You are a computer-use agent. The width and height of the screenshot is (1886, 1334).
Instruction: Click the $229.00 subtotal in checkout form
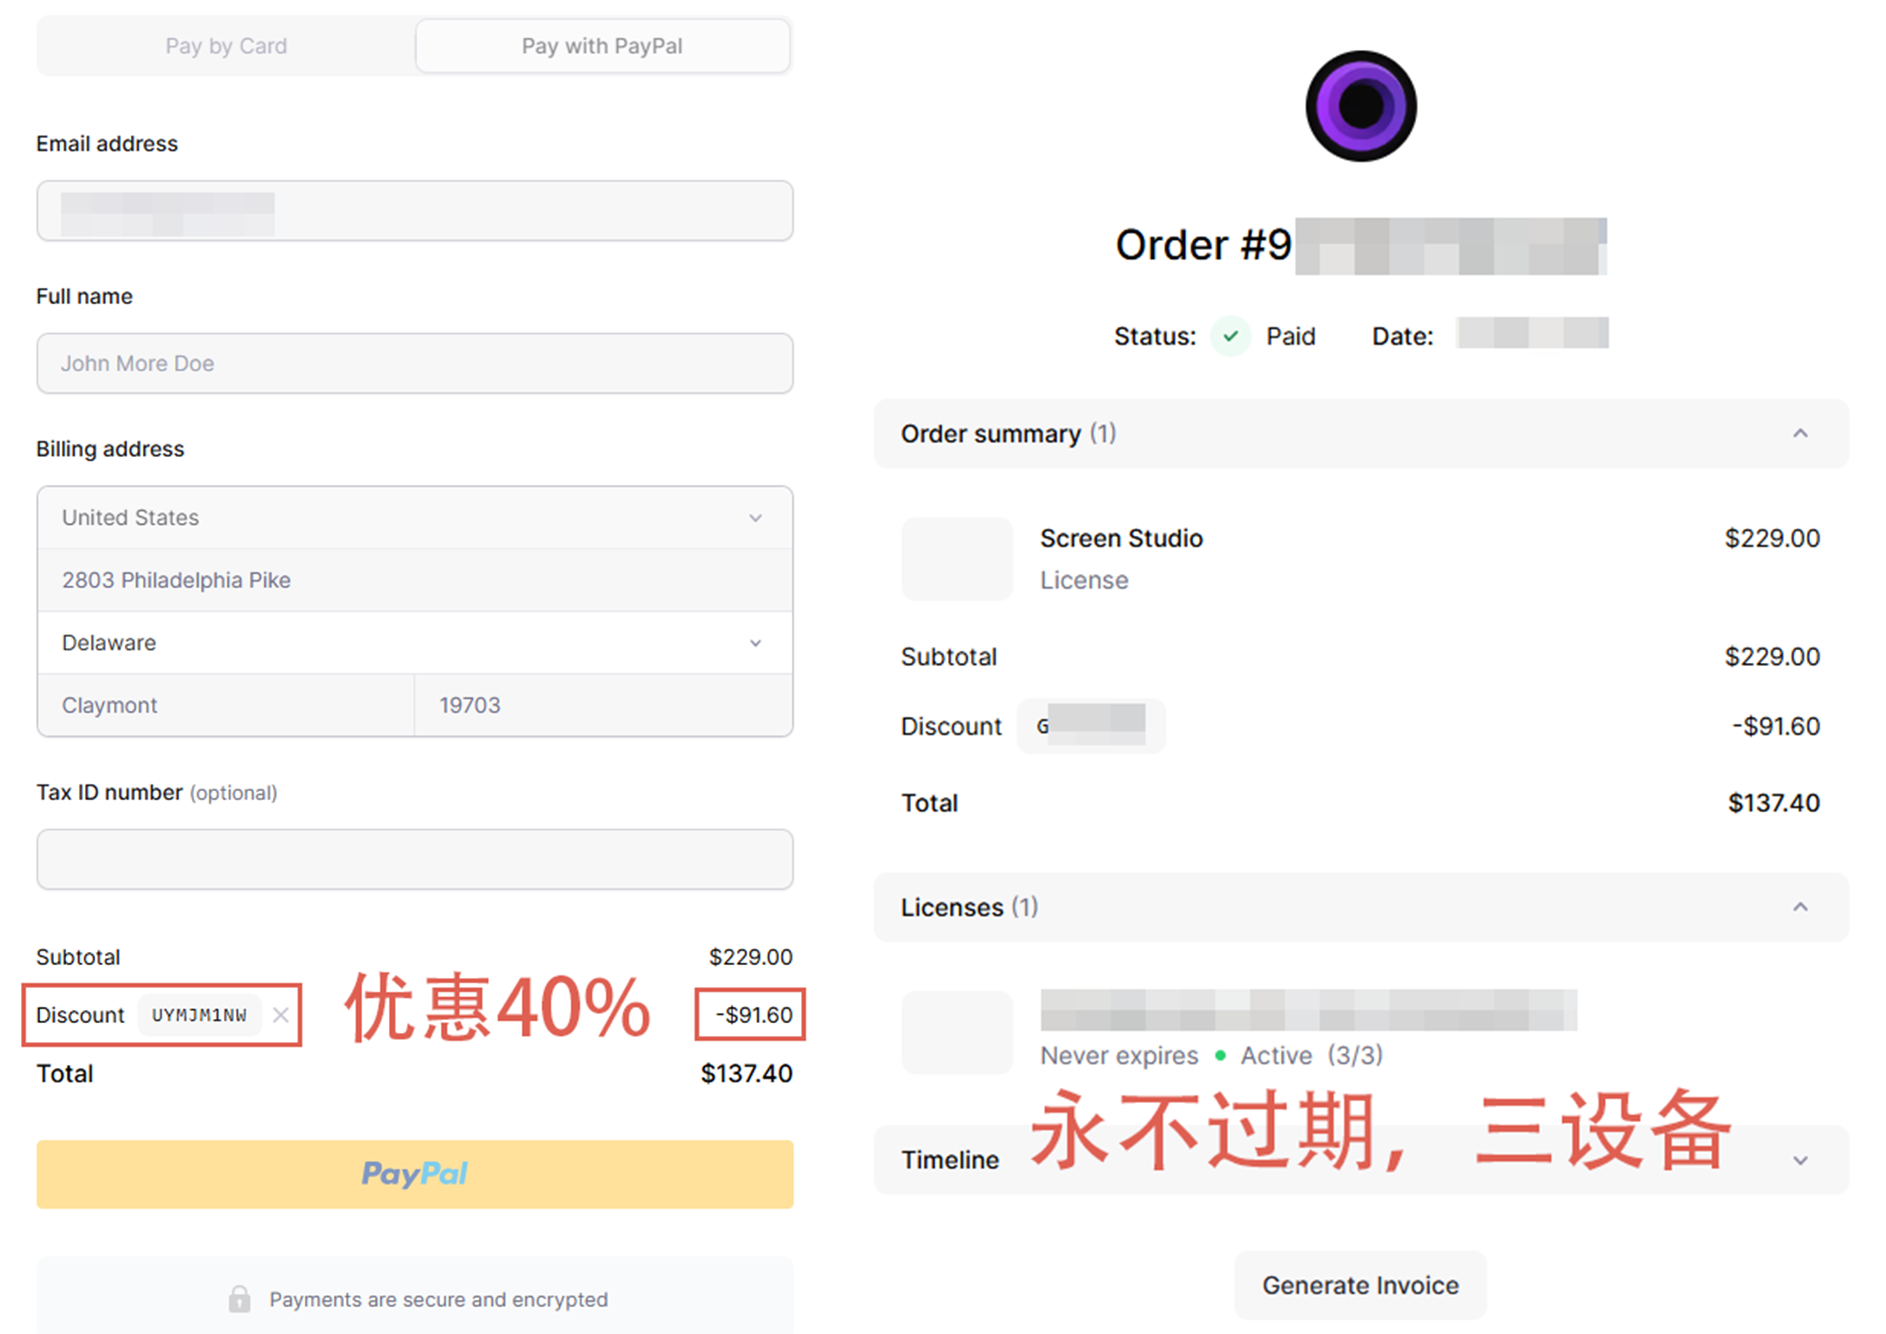[750, 957]
